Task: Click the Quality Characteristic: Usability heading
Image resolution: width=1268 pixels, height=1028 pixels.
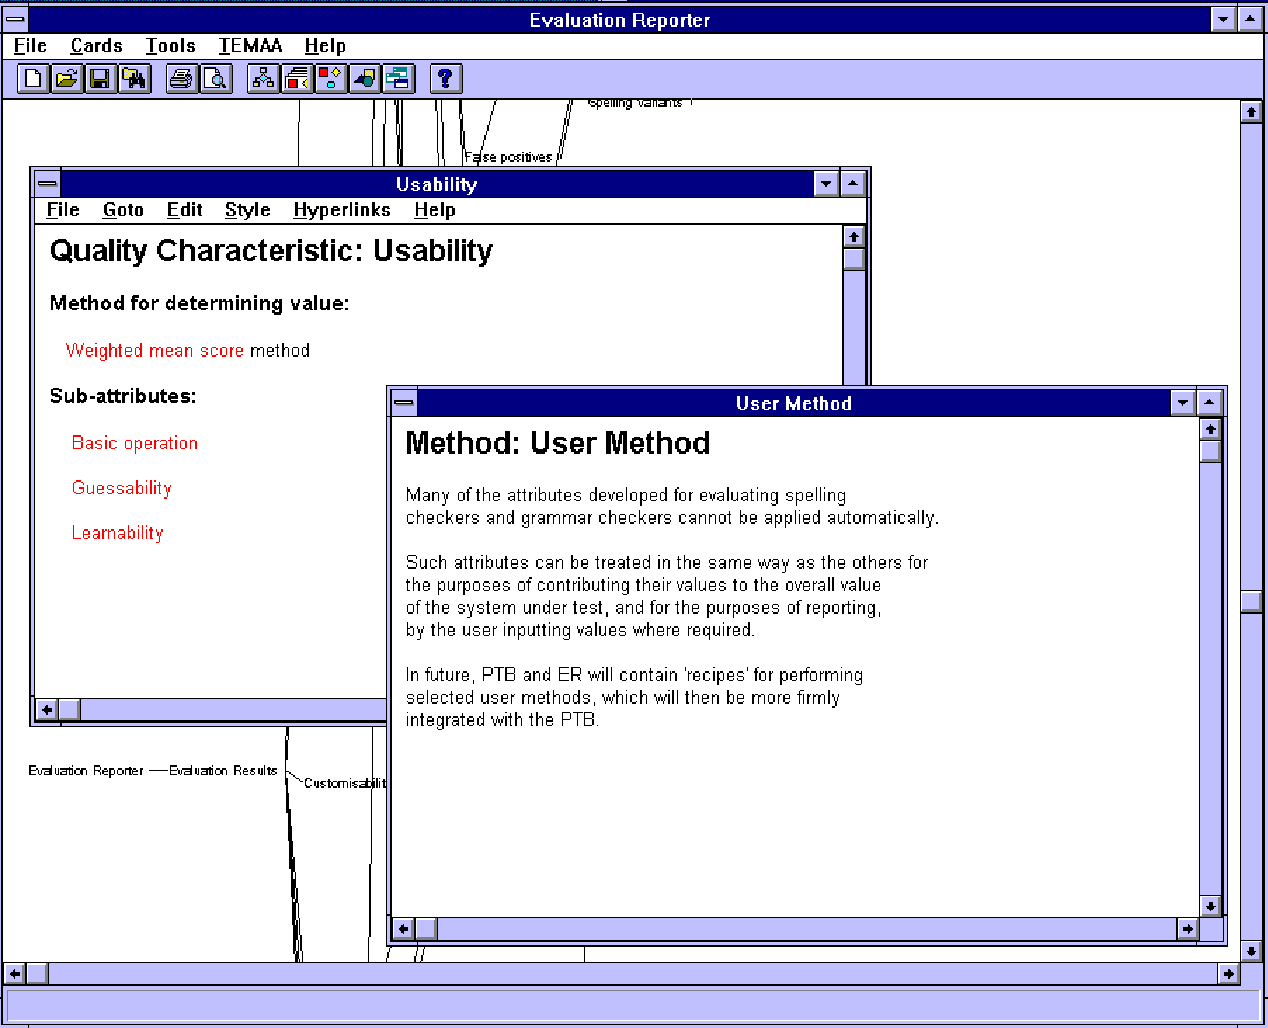Action: [x=271, y=251]
